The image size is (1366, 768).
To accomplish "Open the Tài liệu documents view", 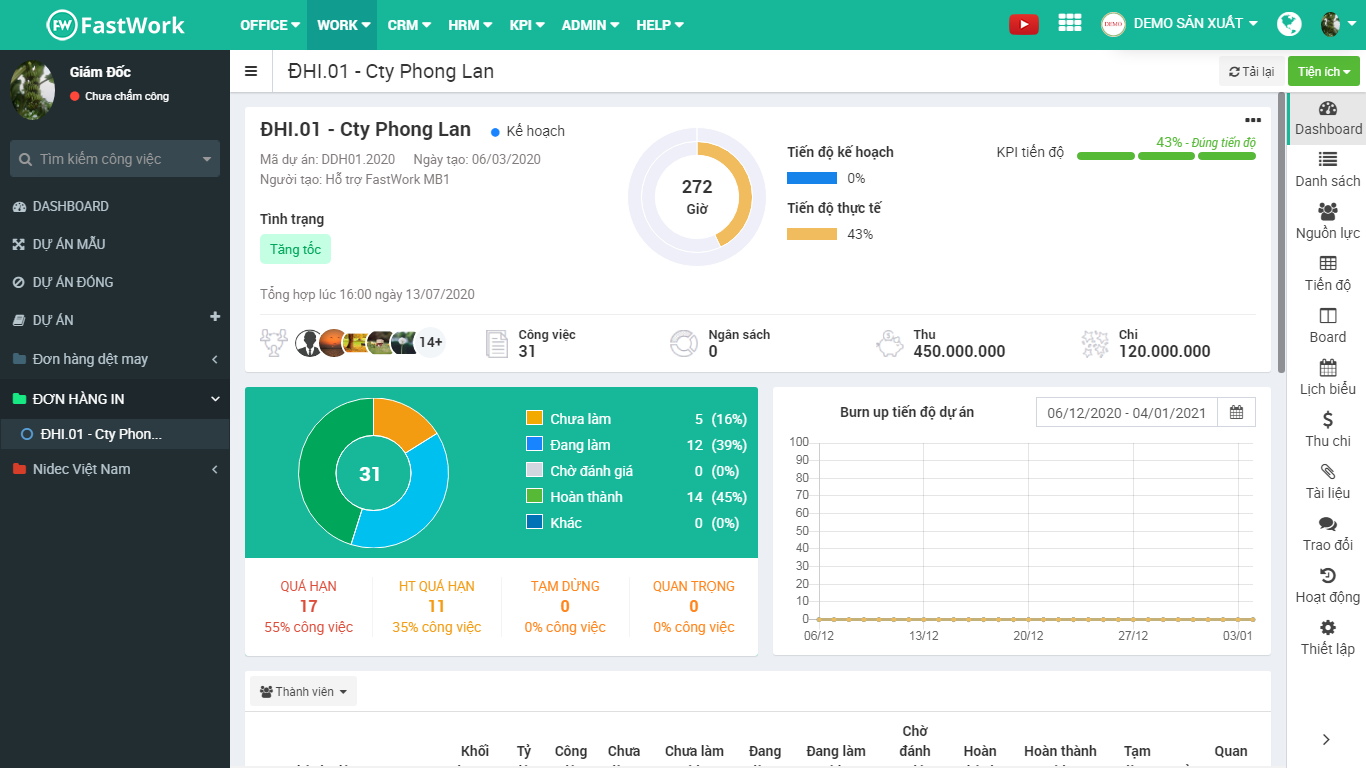I will click(x=1328, y=483).
